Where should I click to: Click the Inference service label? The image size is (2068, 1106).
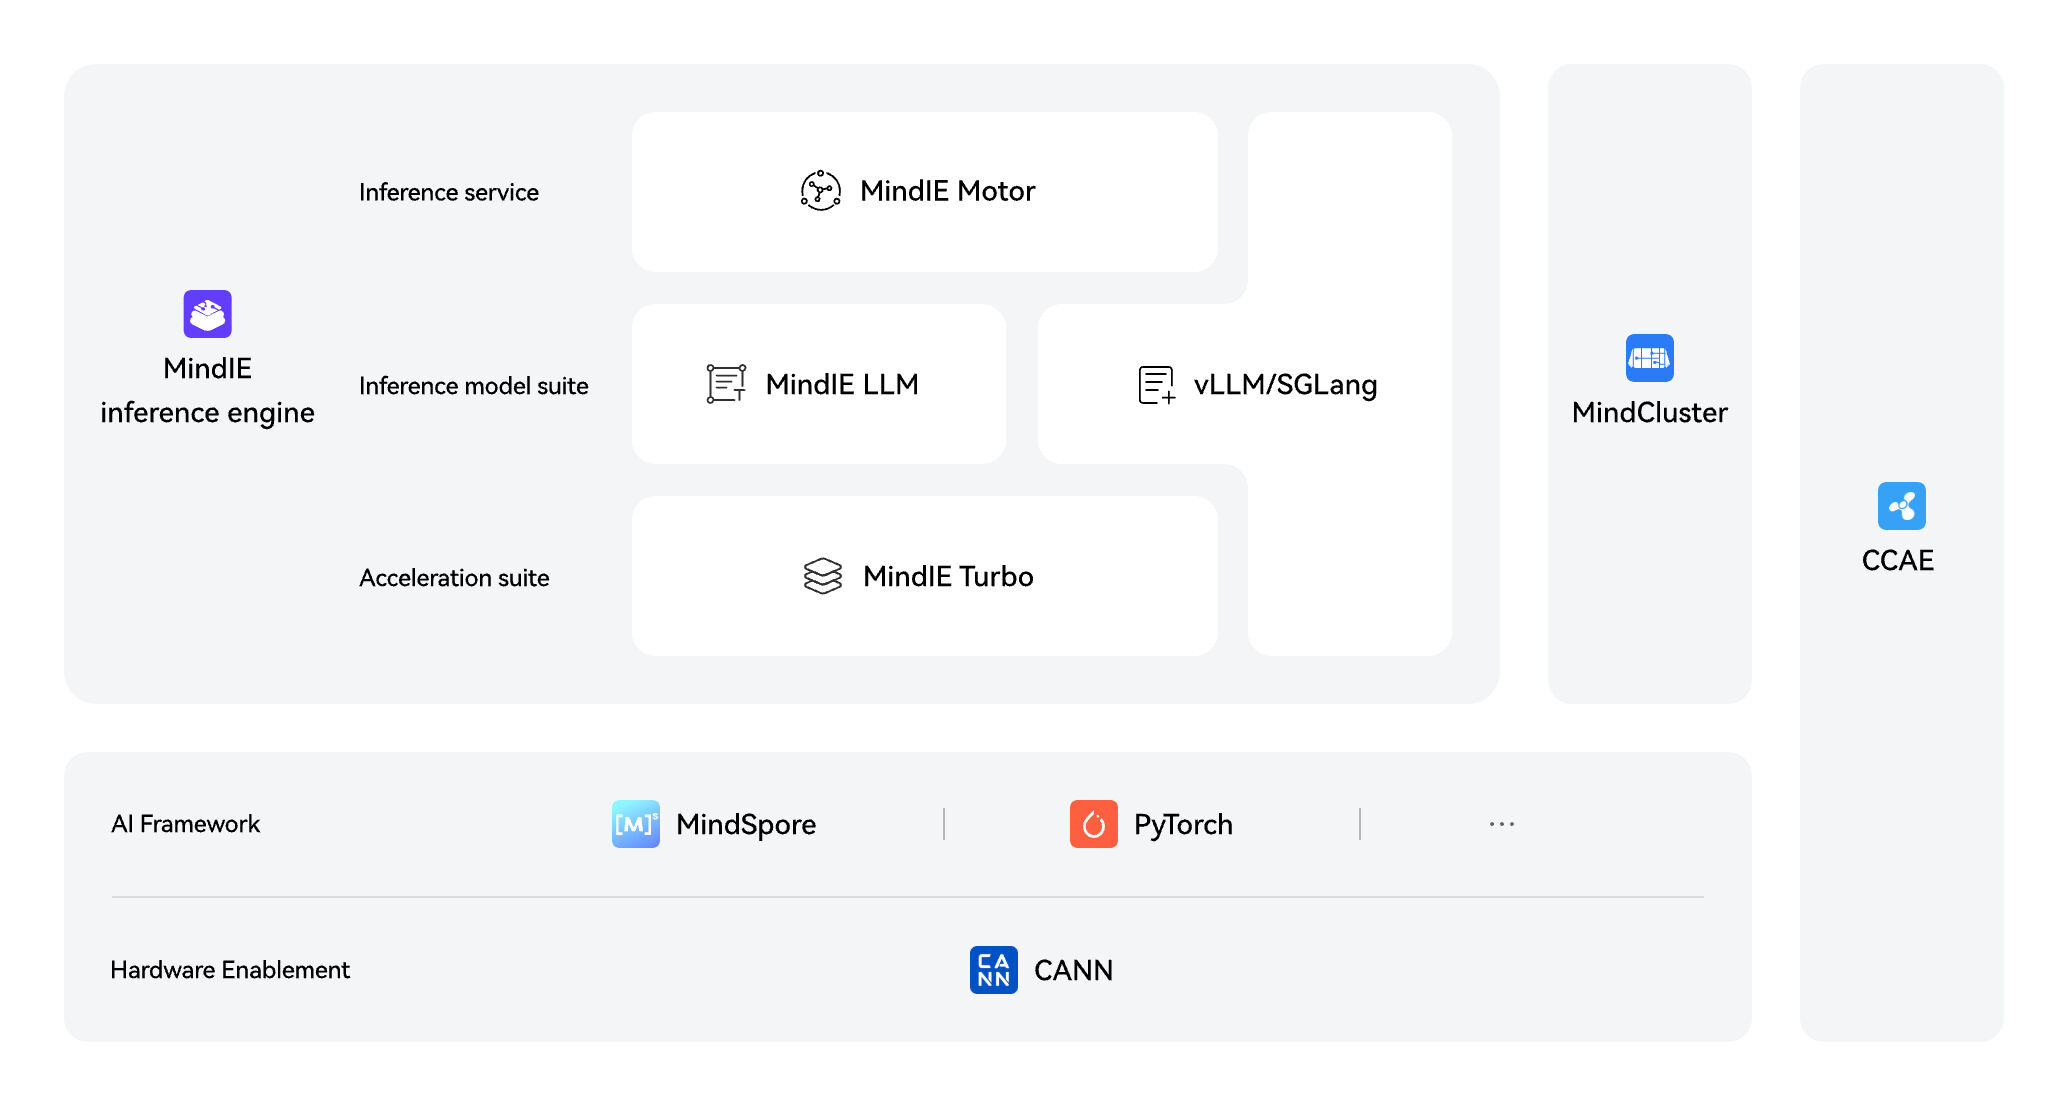(448, 192)
